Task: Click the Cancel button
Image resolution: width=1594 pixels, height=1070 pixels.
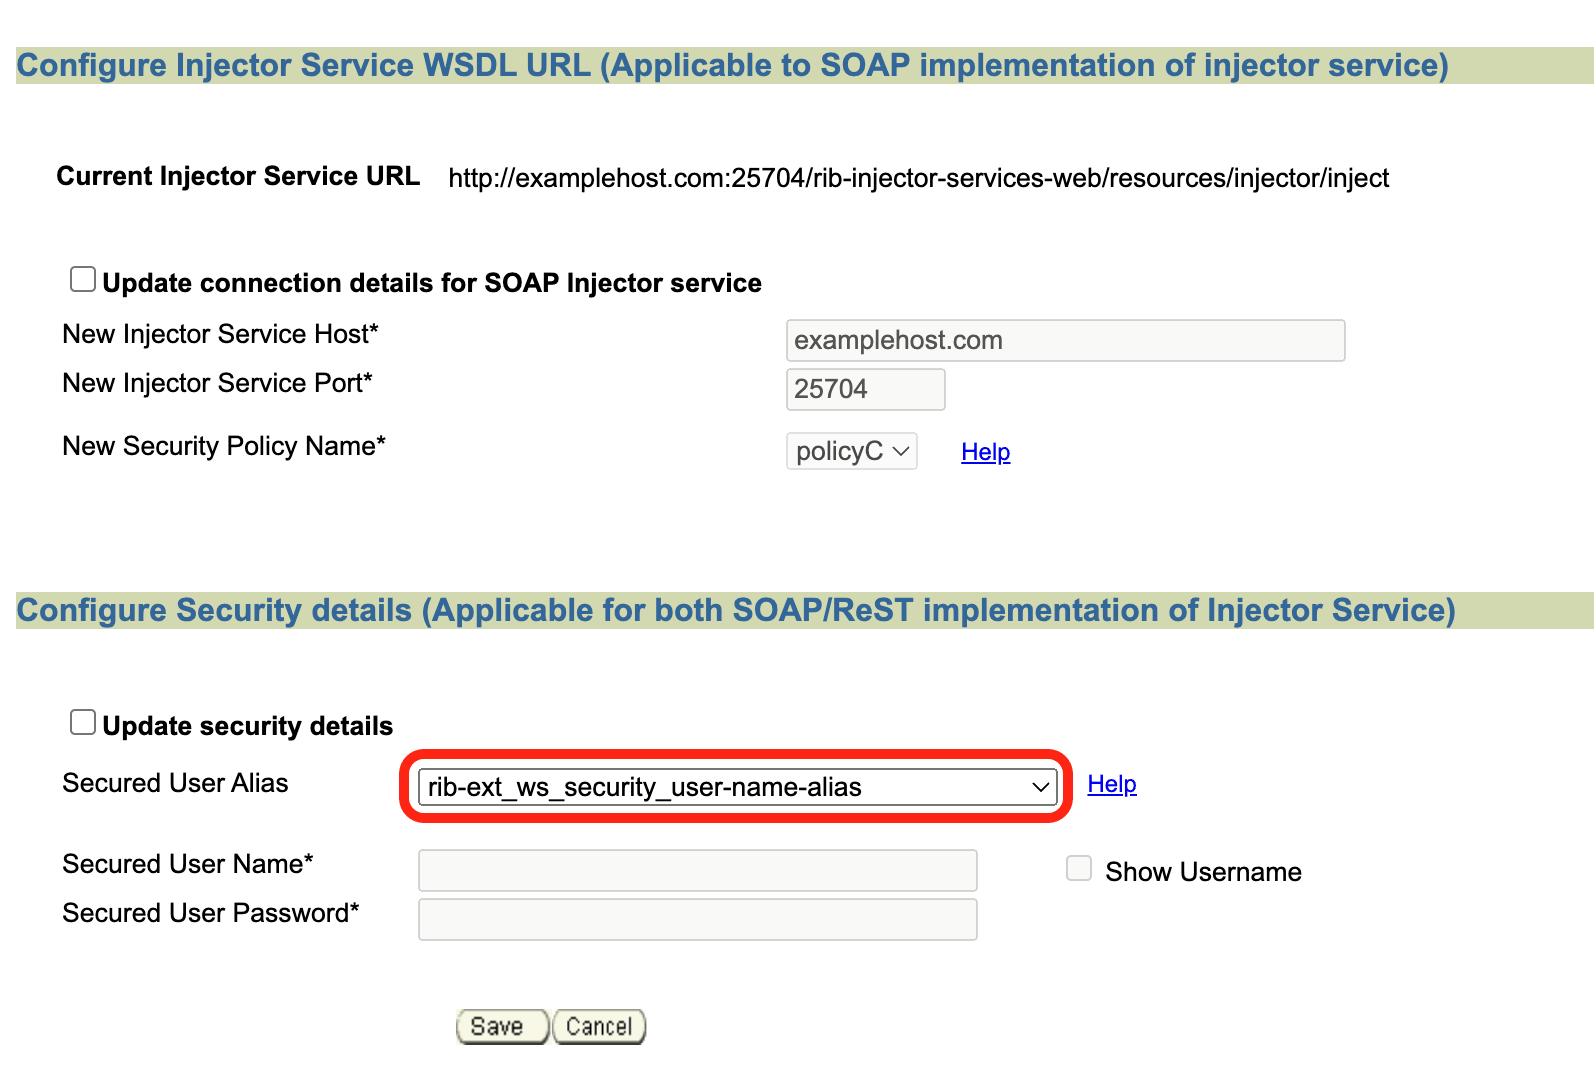Action: point(599,1027)
